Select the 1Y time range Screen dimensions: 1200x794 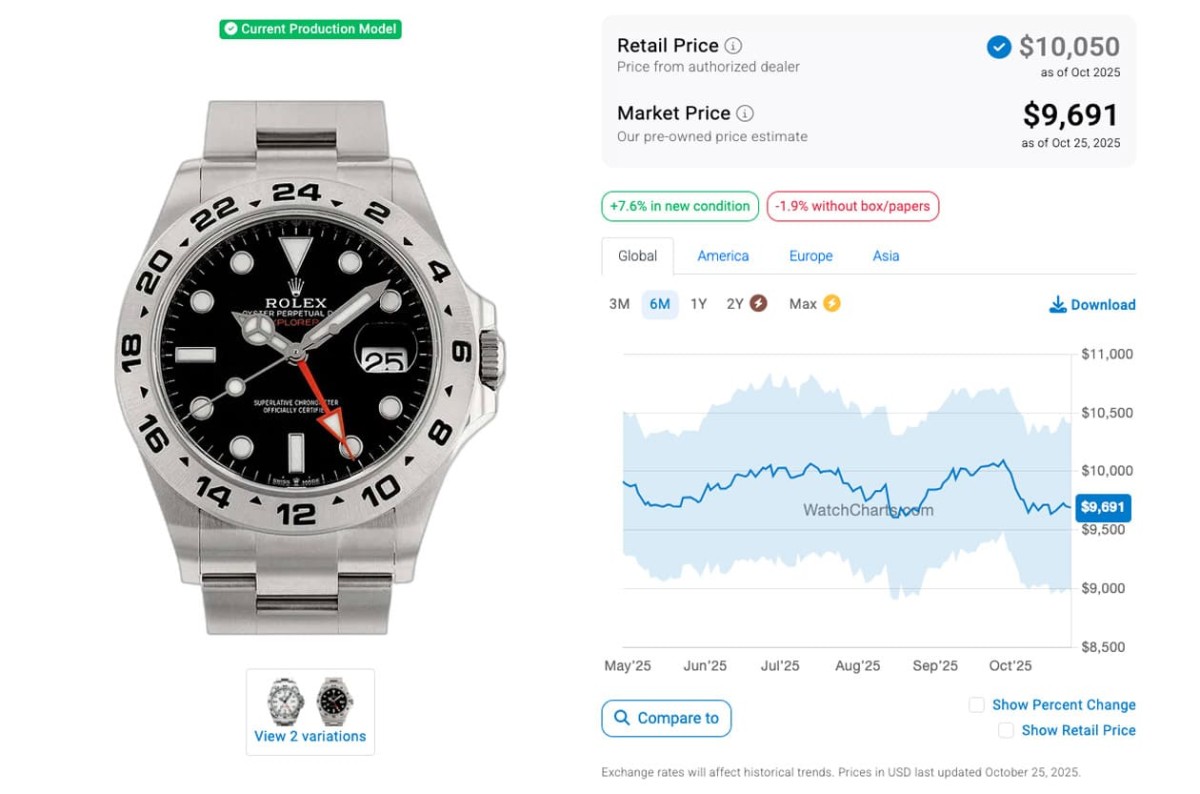tap(698, 304)
